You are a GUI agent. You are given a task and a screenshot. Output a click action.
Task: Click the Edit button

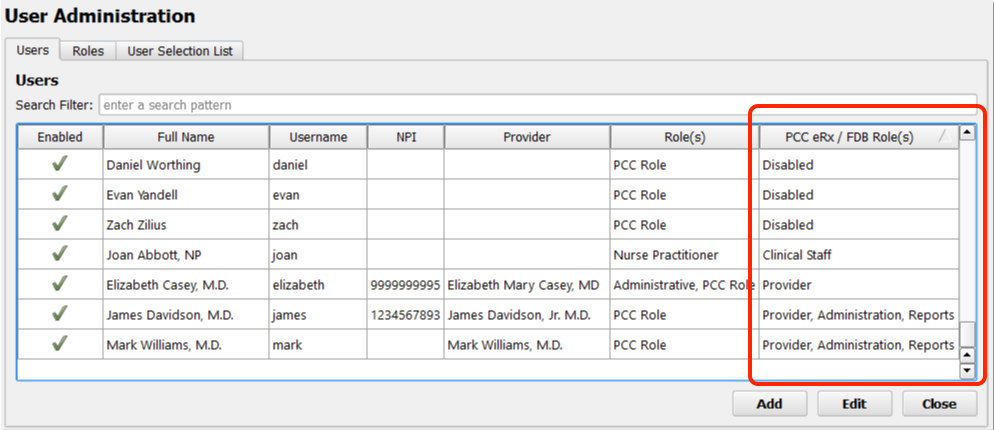click(x=855, y=404)
